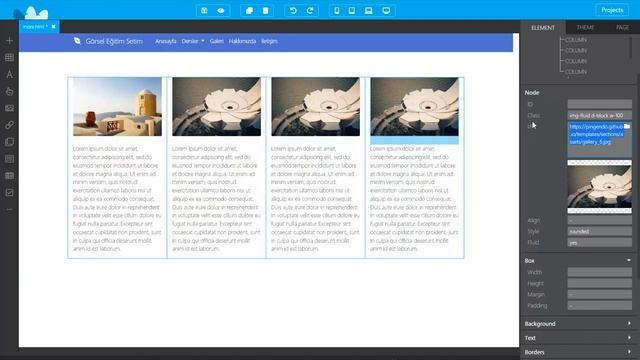Switch to desktop monitor viewport

[386, 11]
